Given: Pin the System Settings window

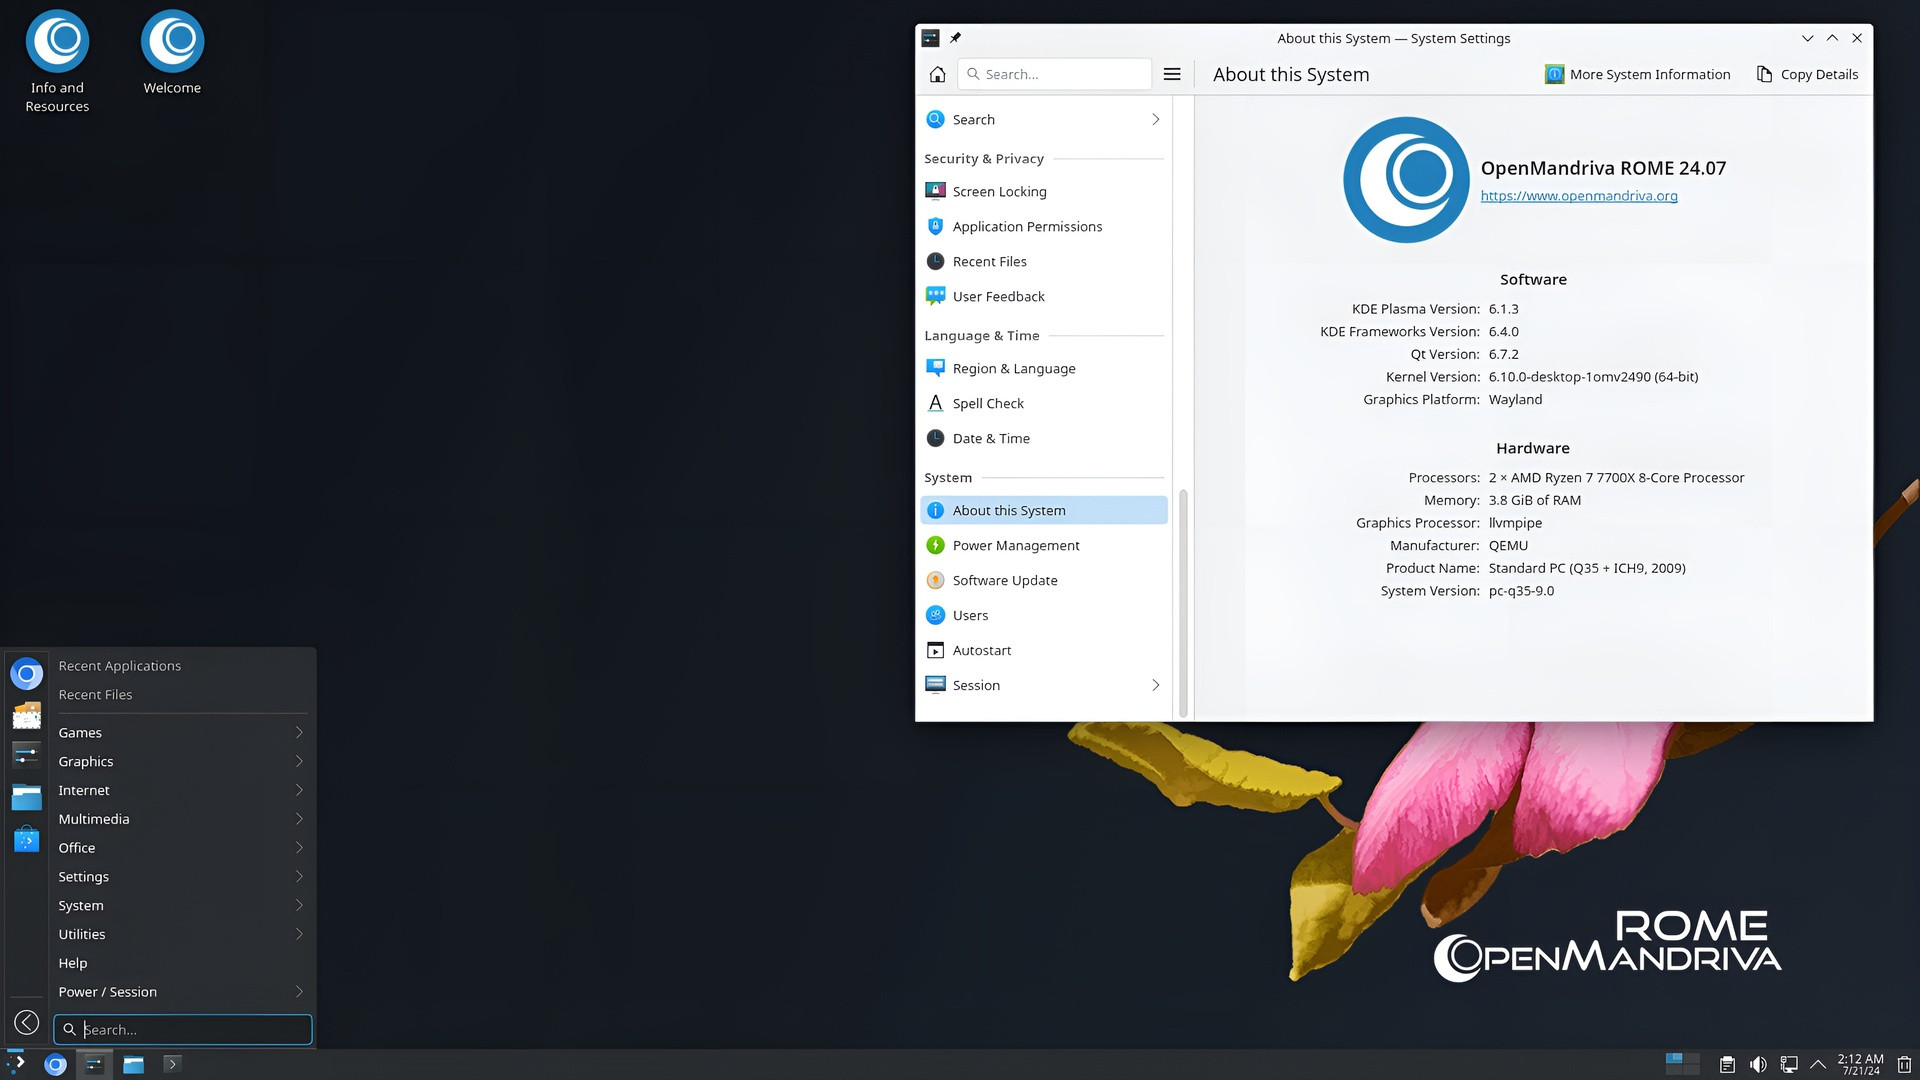Looking at the screenshot, I should click(955, 38).
